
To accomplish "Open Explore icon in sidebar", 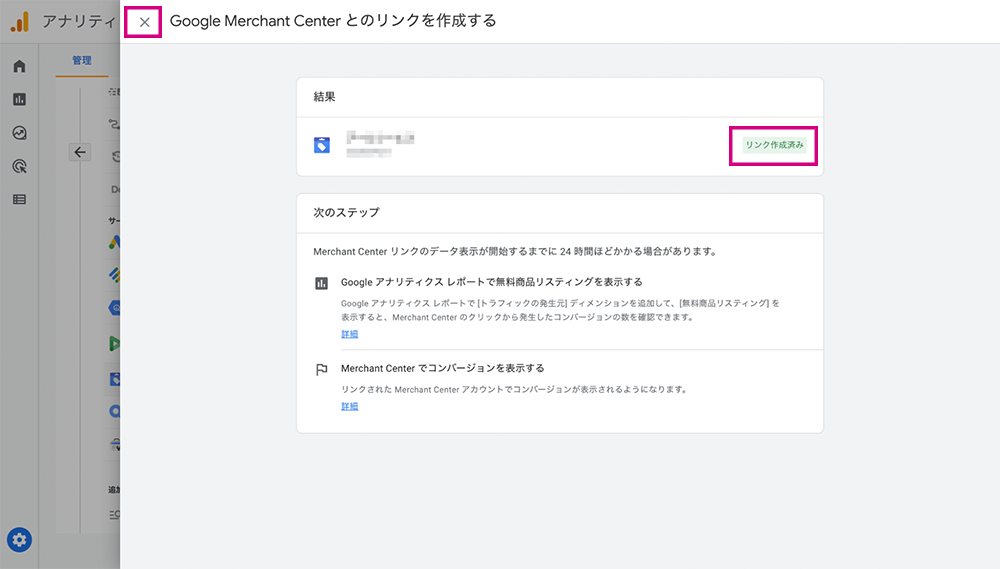I will click(19, 133).
